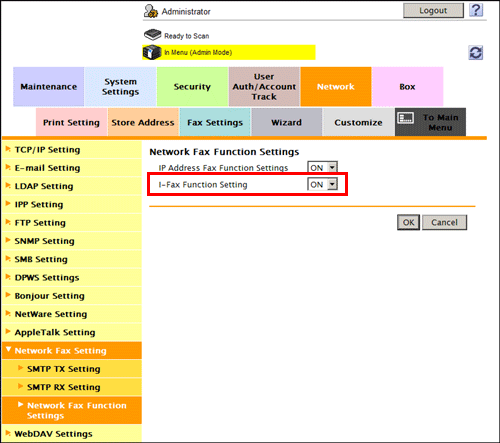Viewport: 500px width, 443px height.
Task: Click the Cancel button
Action: [x=444, y=222]
